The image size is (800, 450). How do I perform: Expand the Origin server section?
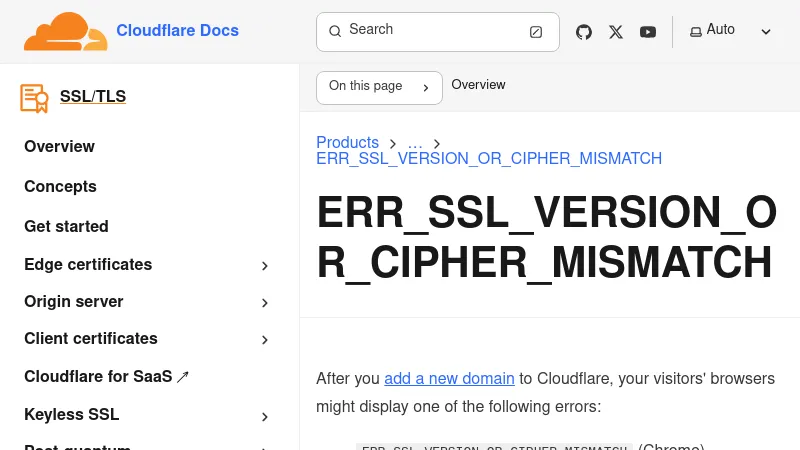(x=265, y=303)
